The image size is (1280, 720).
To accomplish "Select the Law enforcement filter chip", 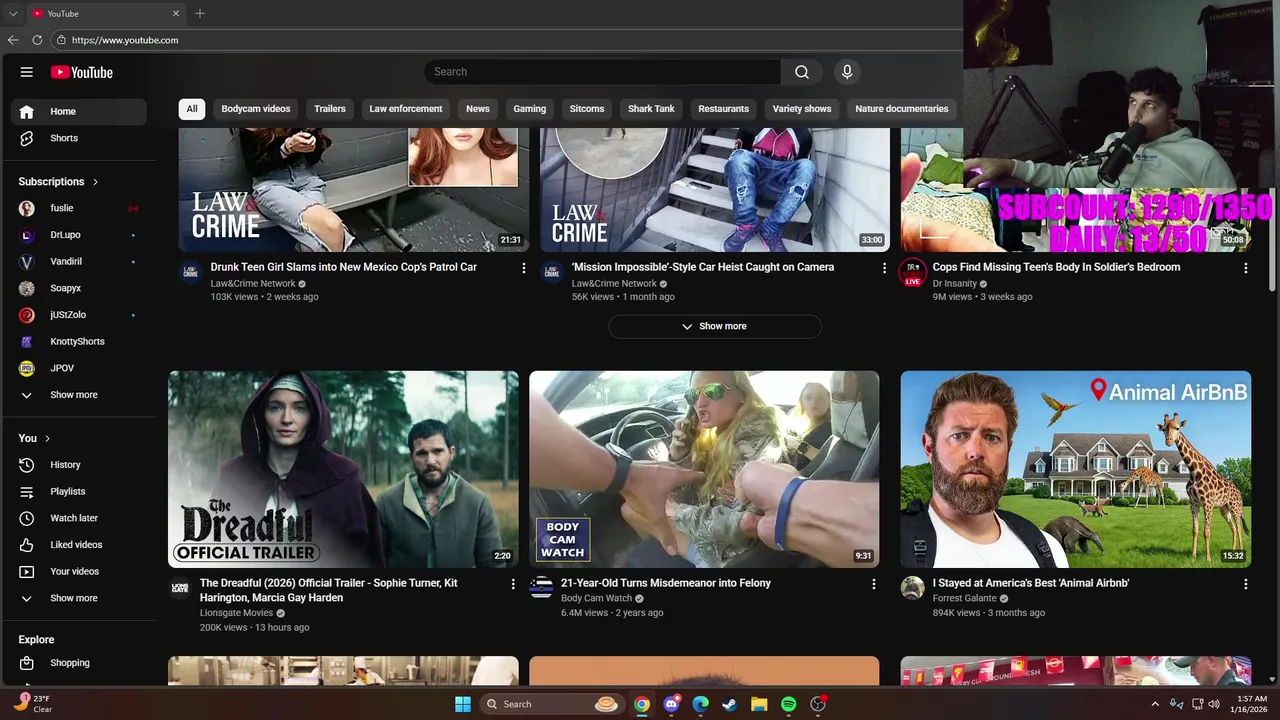I will 406,109.
